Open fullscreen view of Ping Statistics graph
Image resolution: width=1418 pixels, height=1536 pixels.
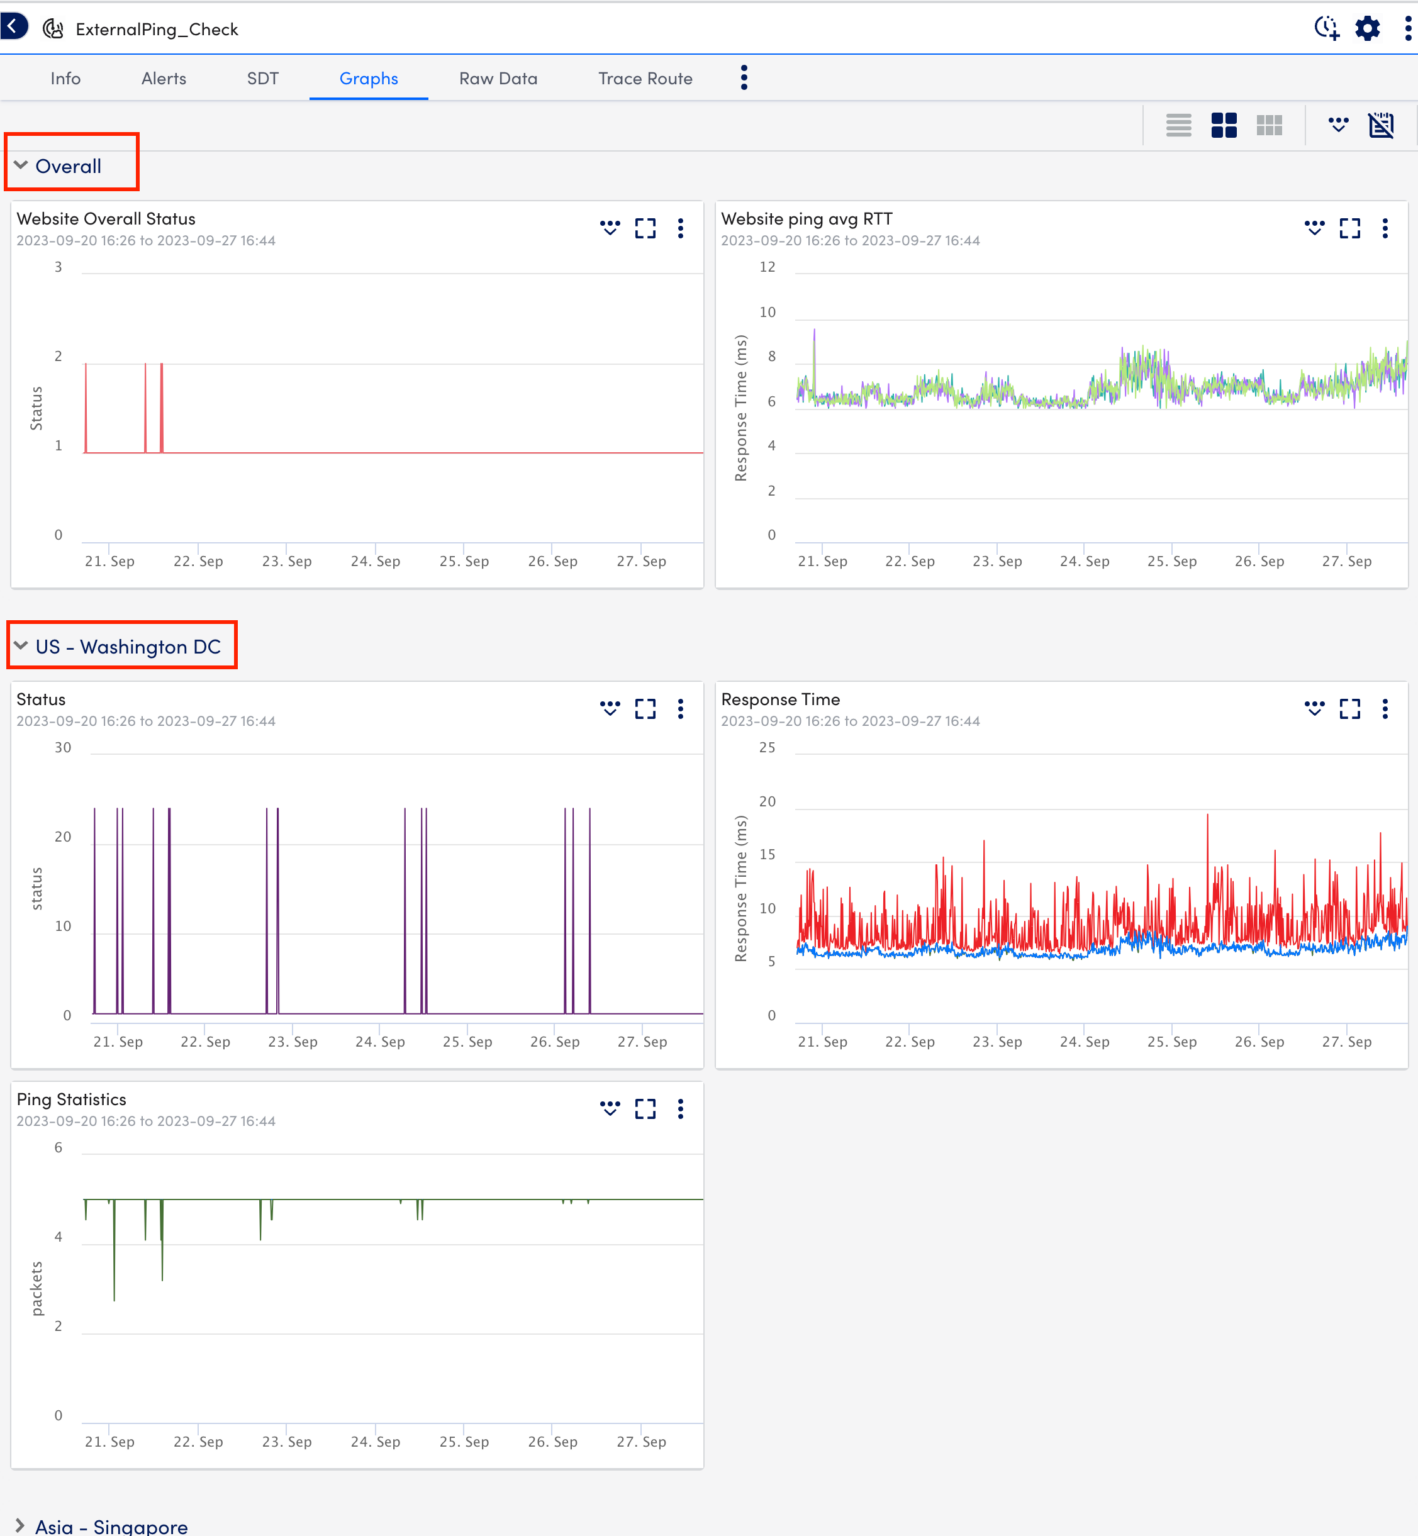tap(645, 1108)
